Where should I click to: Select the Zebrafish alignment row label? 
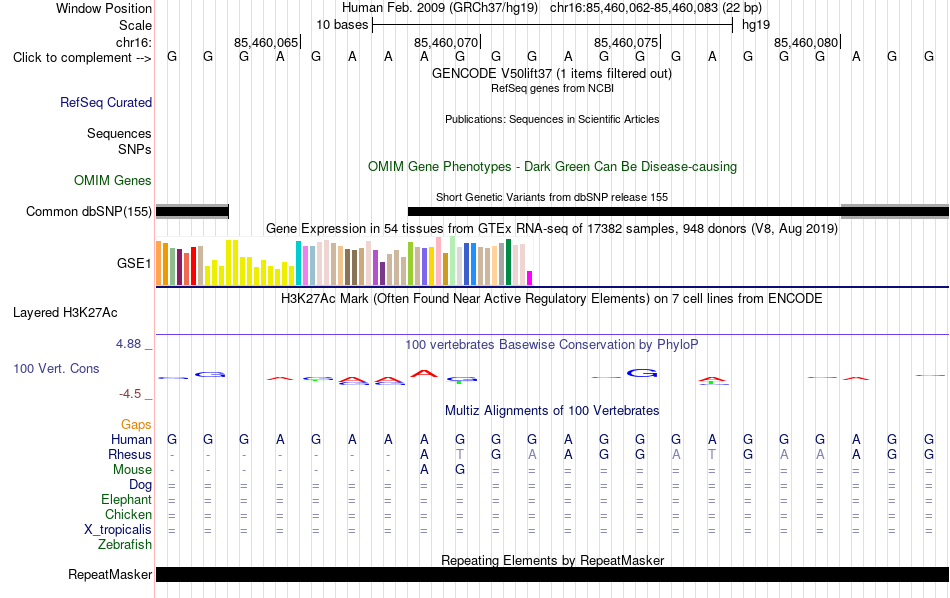[x=125, y=545]
